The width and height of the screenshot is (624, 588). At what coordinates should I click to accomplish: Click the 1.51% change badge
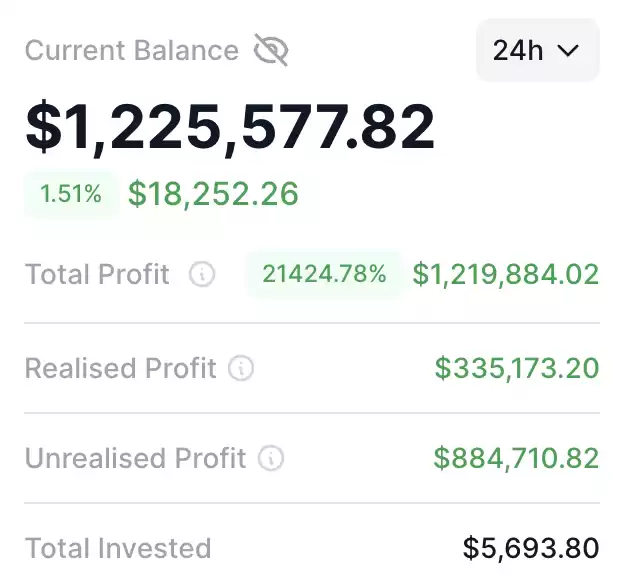(71, 194)
